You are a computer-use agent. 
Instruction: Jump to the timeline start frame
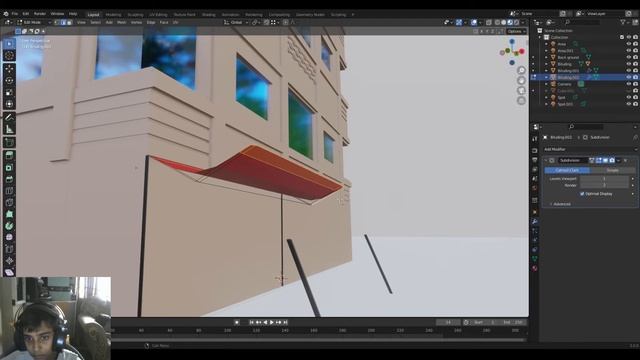pos(252,322)
